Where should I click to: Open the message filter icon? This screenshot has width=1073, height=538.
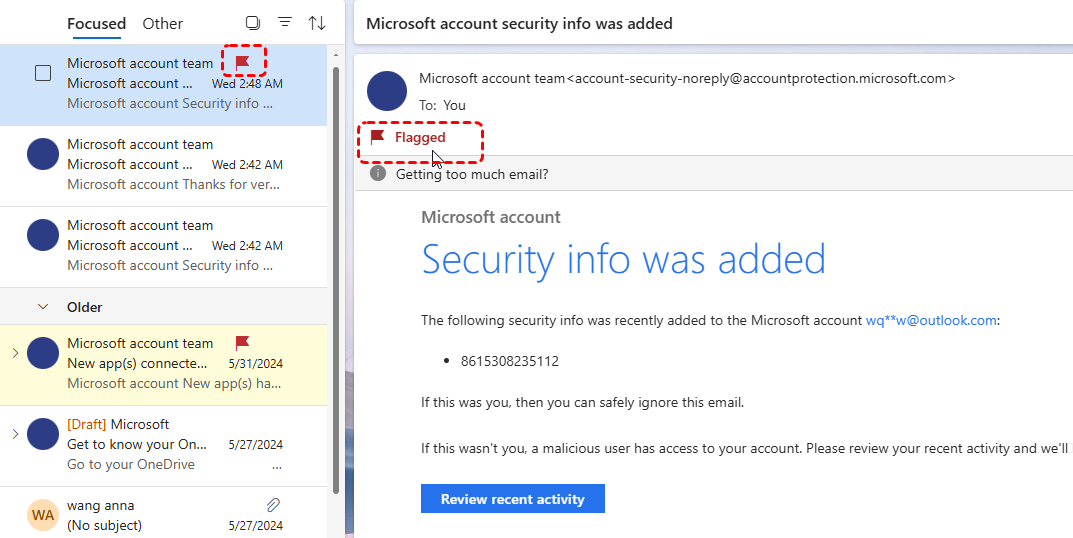(x=285, y=23)
